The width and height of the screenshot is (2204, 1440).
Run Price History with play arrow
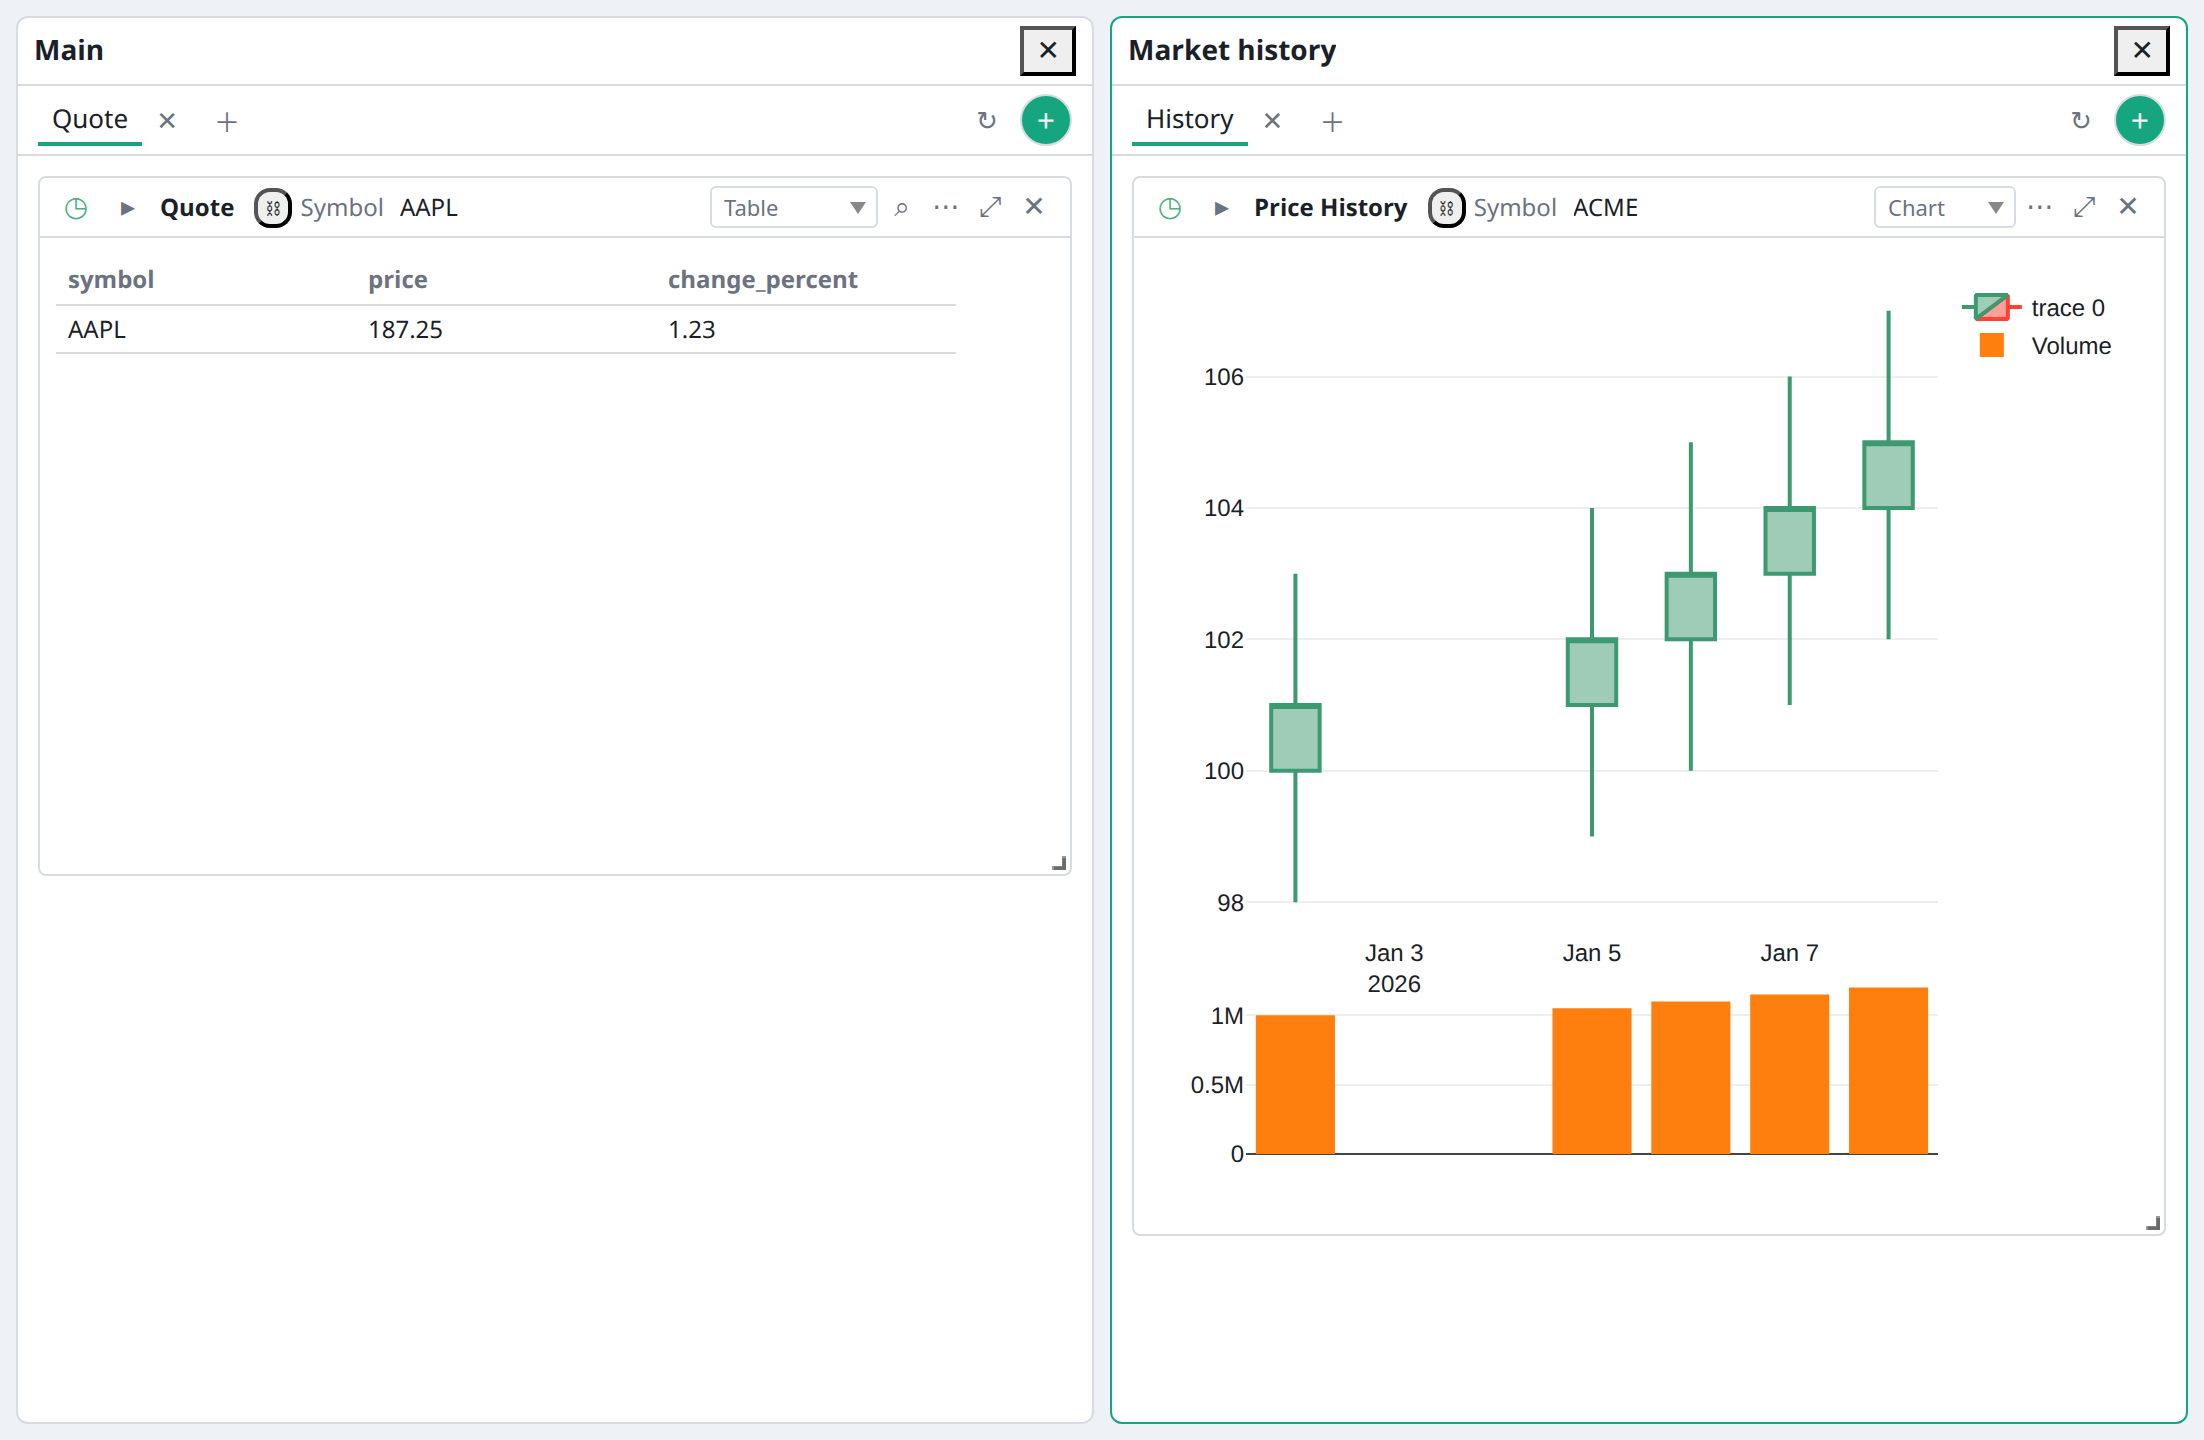1221,208
